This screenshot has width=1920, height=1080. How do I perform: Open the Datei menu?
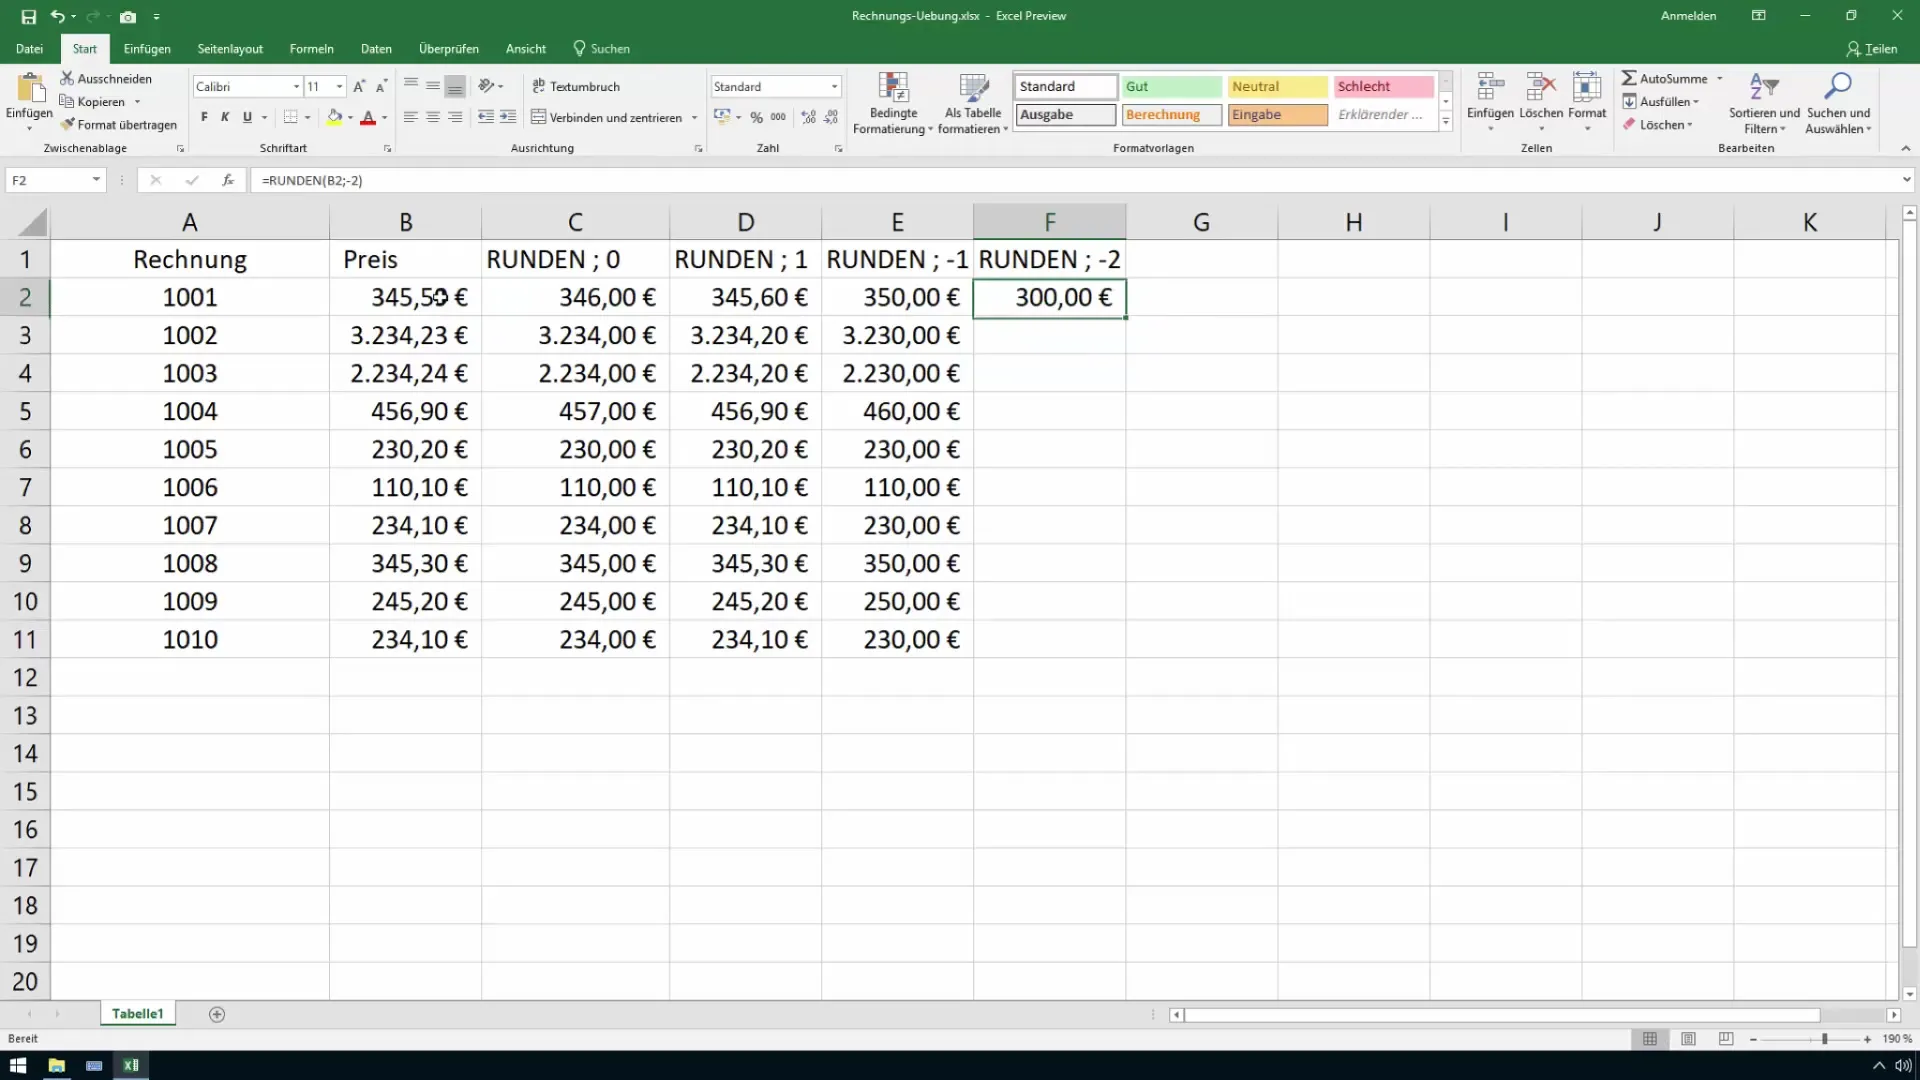click(x=29, y=48)
